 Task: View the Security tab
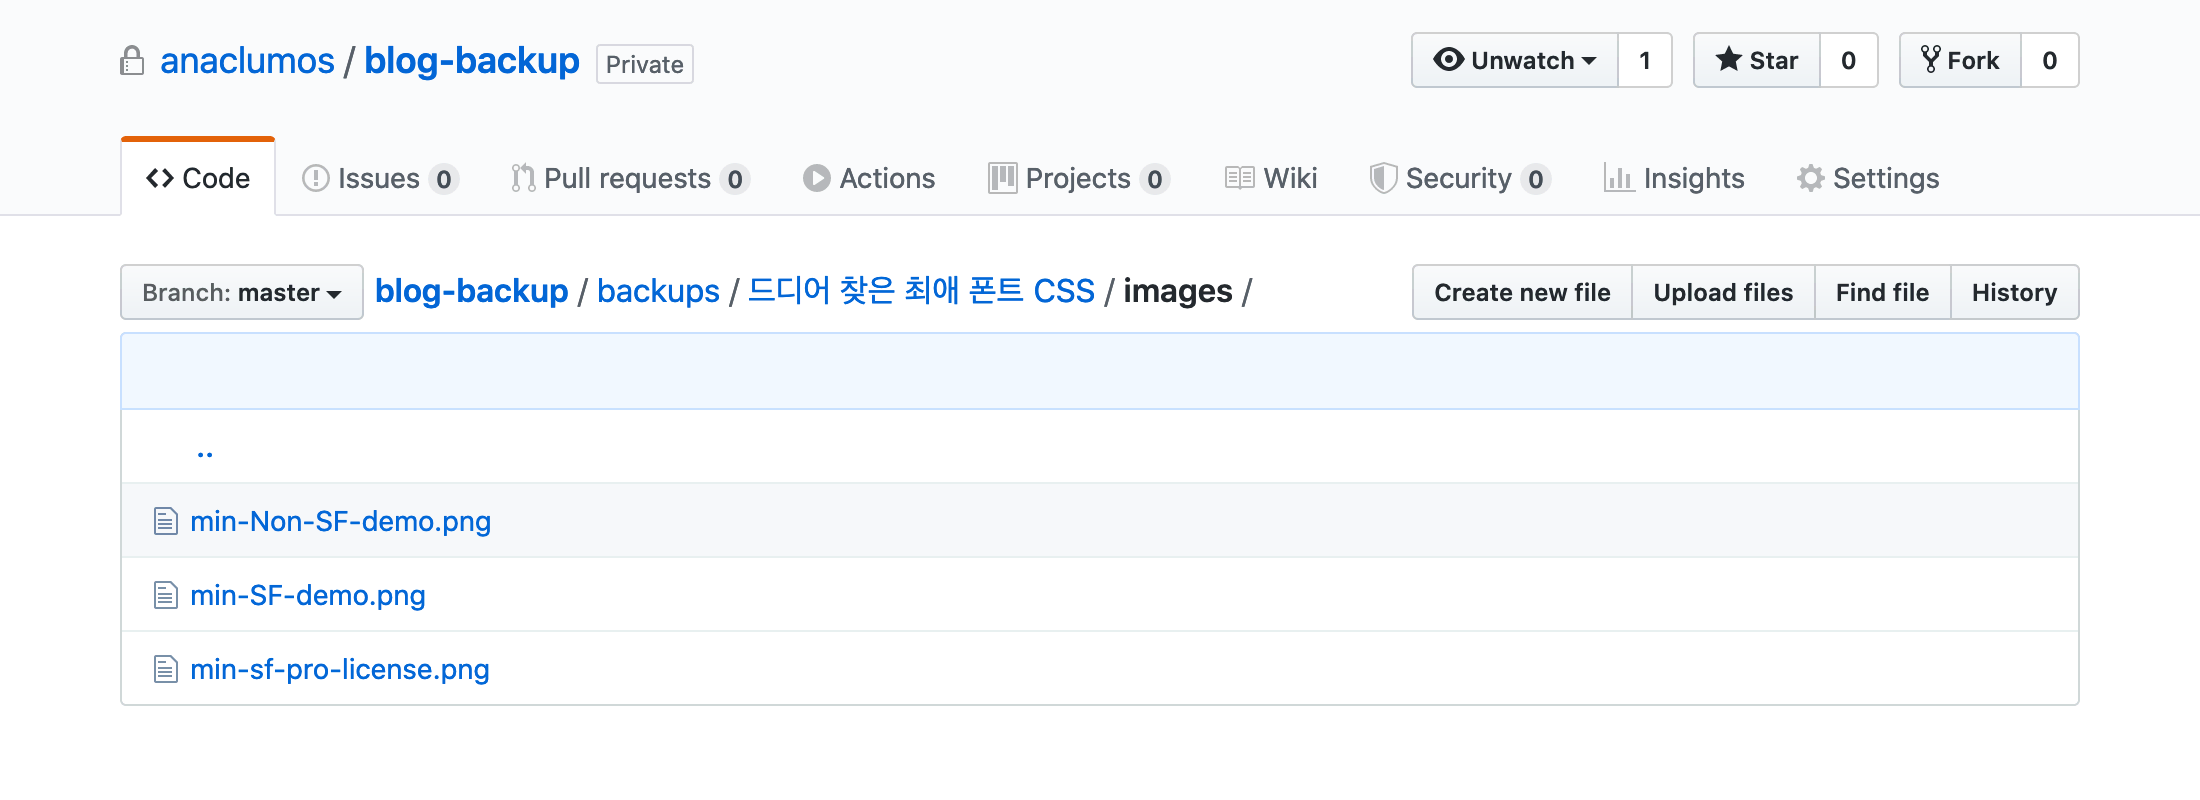click(1458, 178)
